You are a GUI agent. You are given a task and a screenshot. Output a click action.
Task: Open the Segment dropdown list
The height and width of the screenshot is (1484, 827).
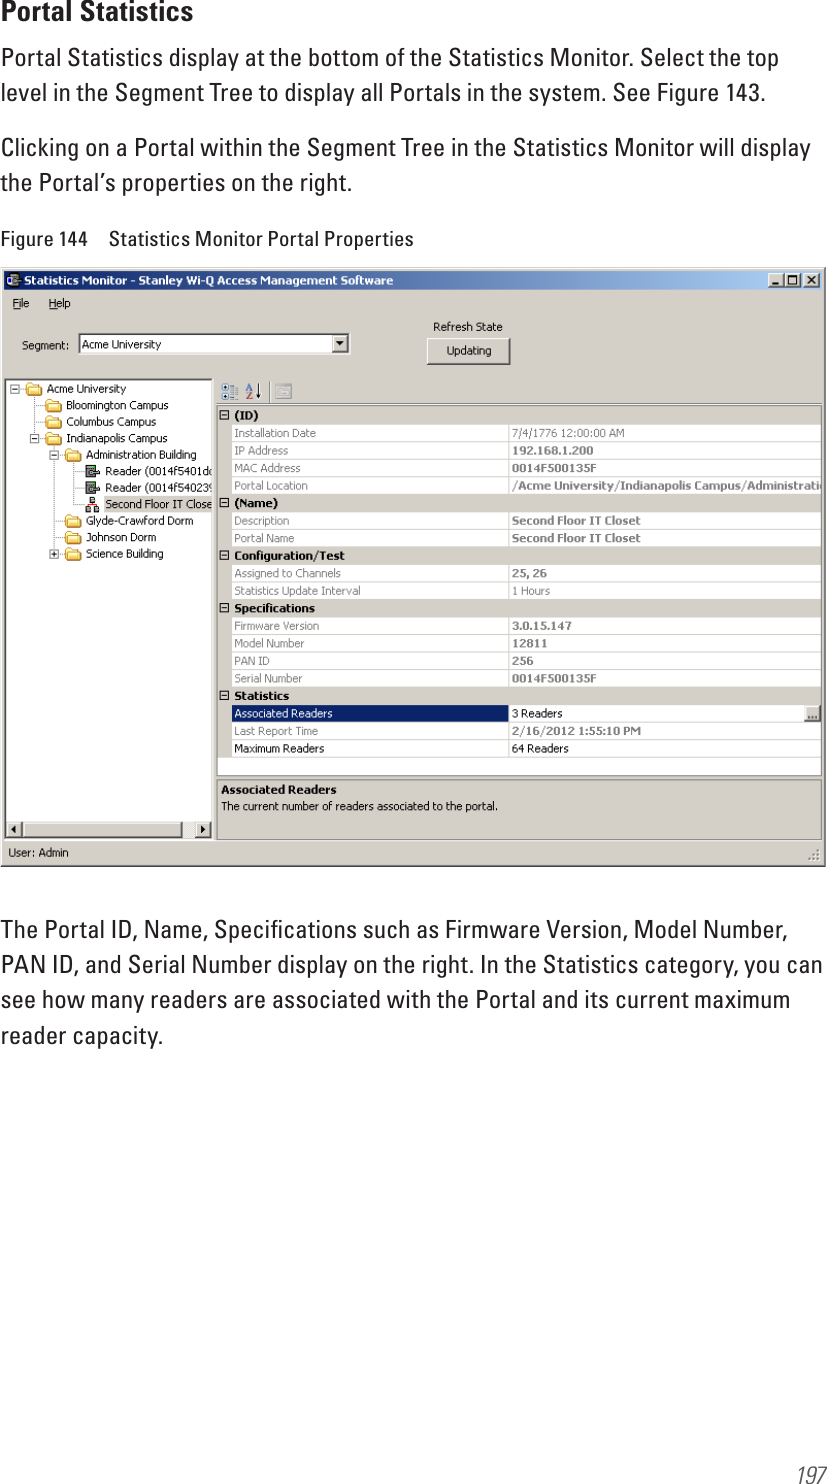(x=341, y=343)
